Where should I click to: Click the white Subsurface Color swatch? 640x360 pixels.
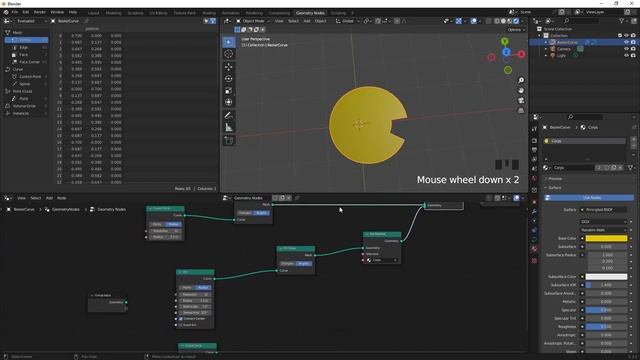pyautogui.click(x=606, y=277)
